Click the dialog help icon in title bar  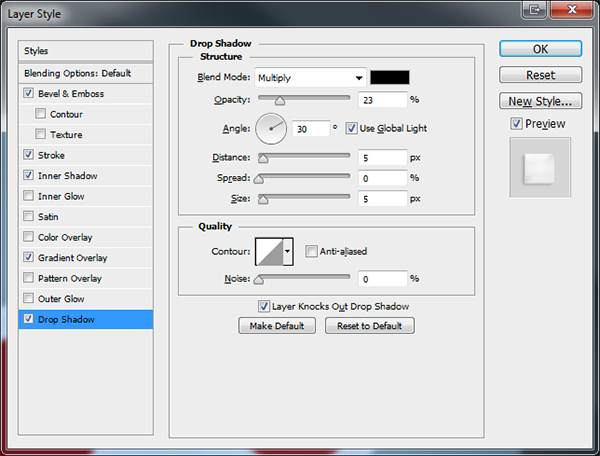[535, 9]
